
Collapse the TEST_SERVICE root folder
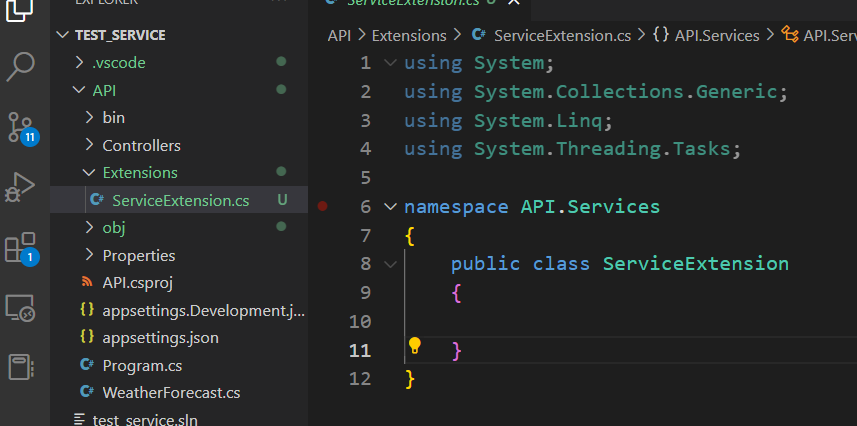tap(64, 35)
